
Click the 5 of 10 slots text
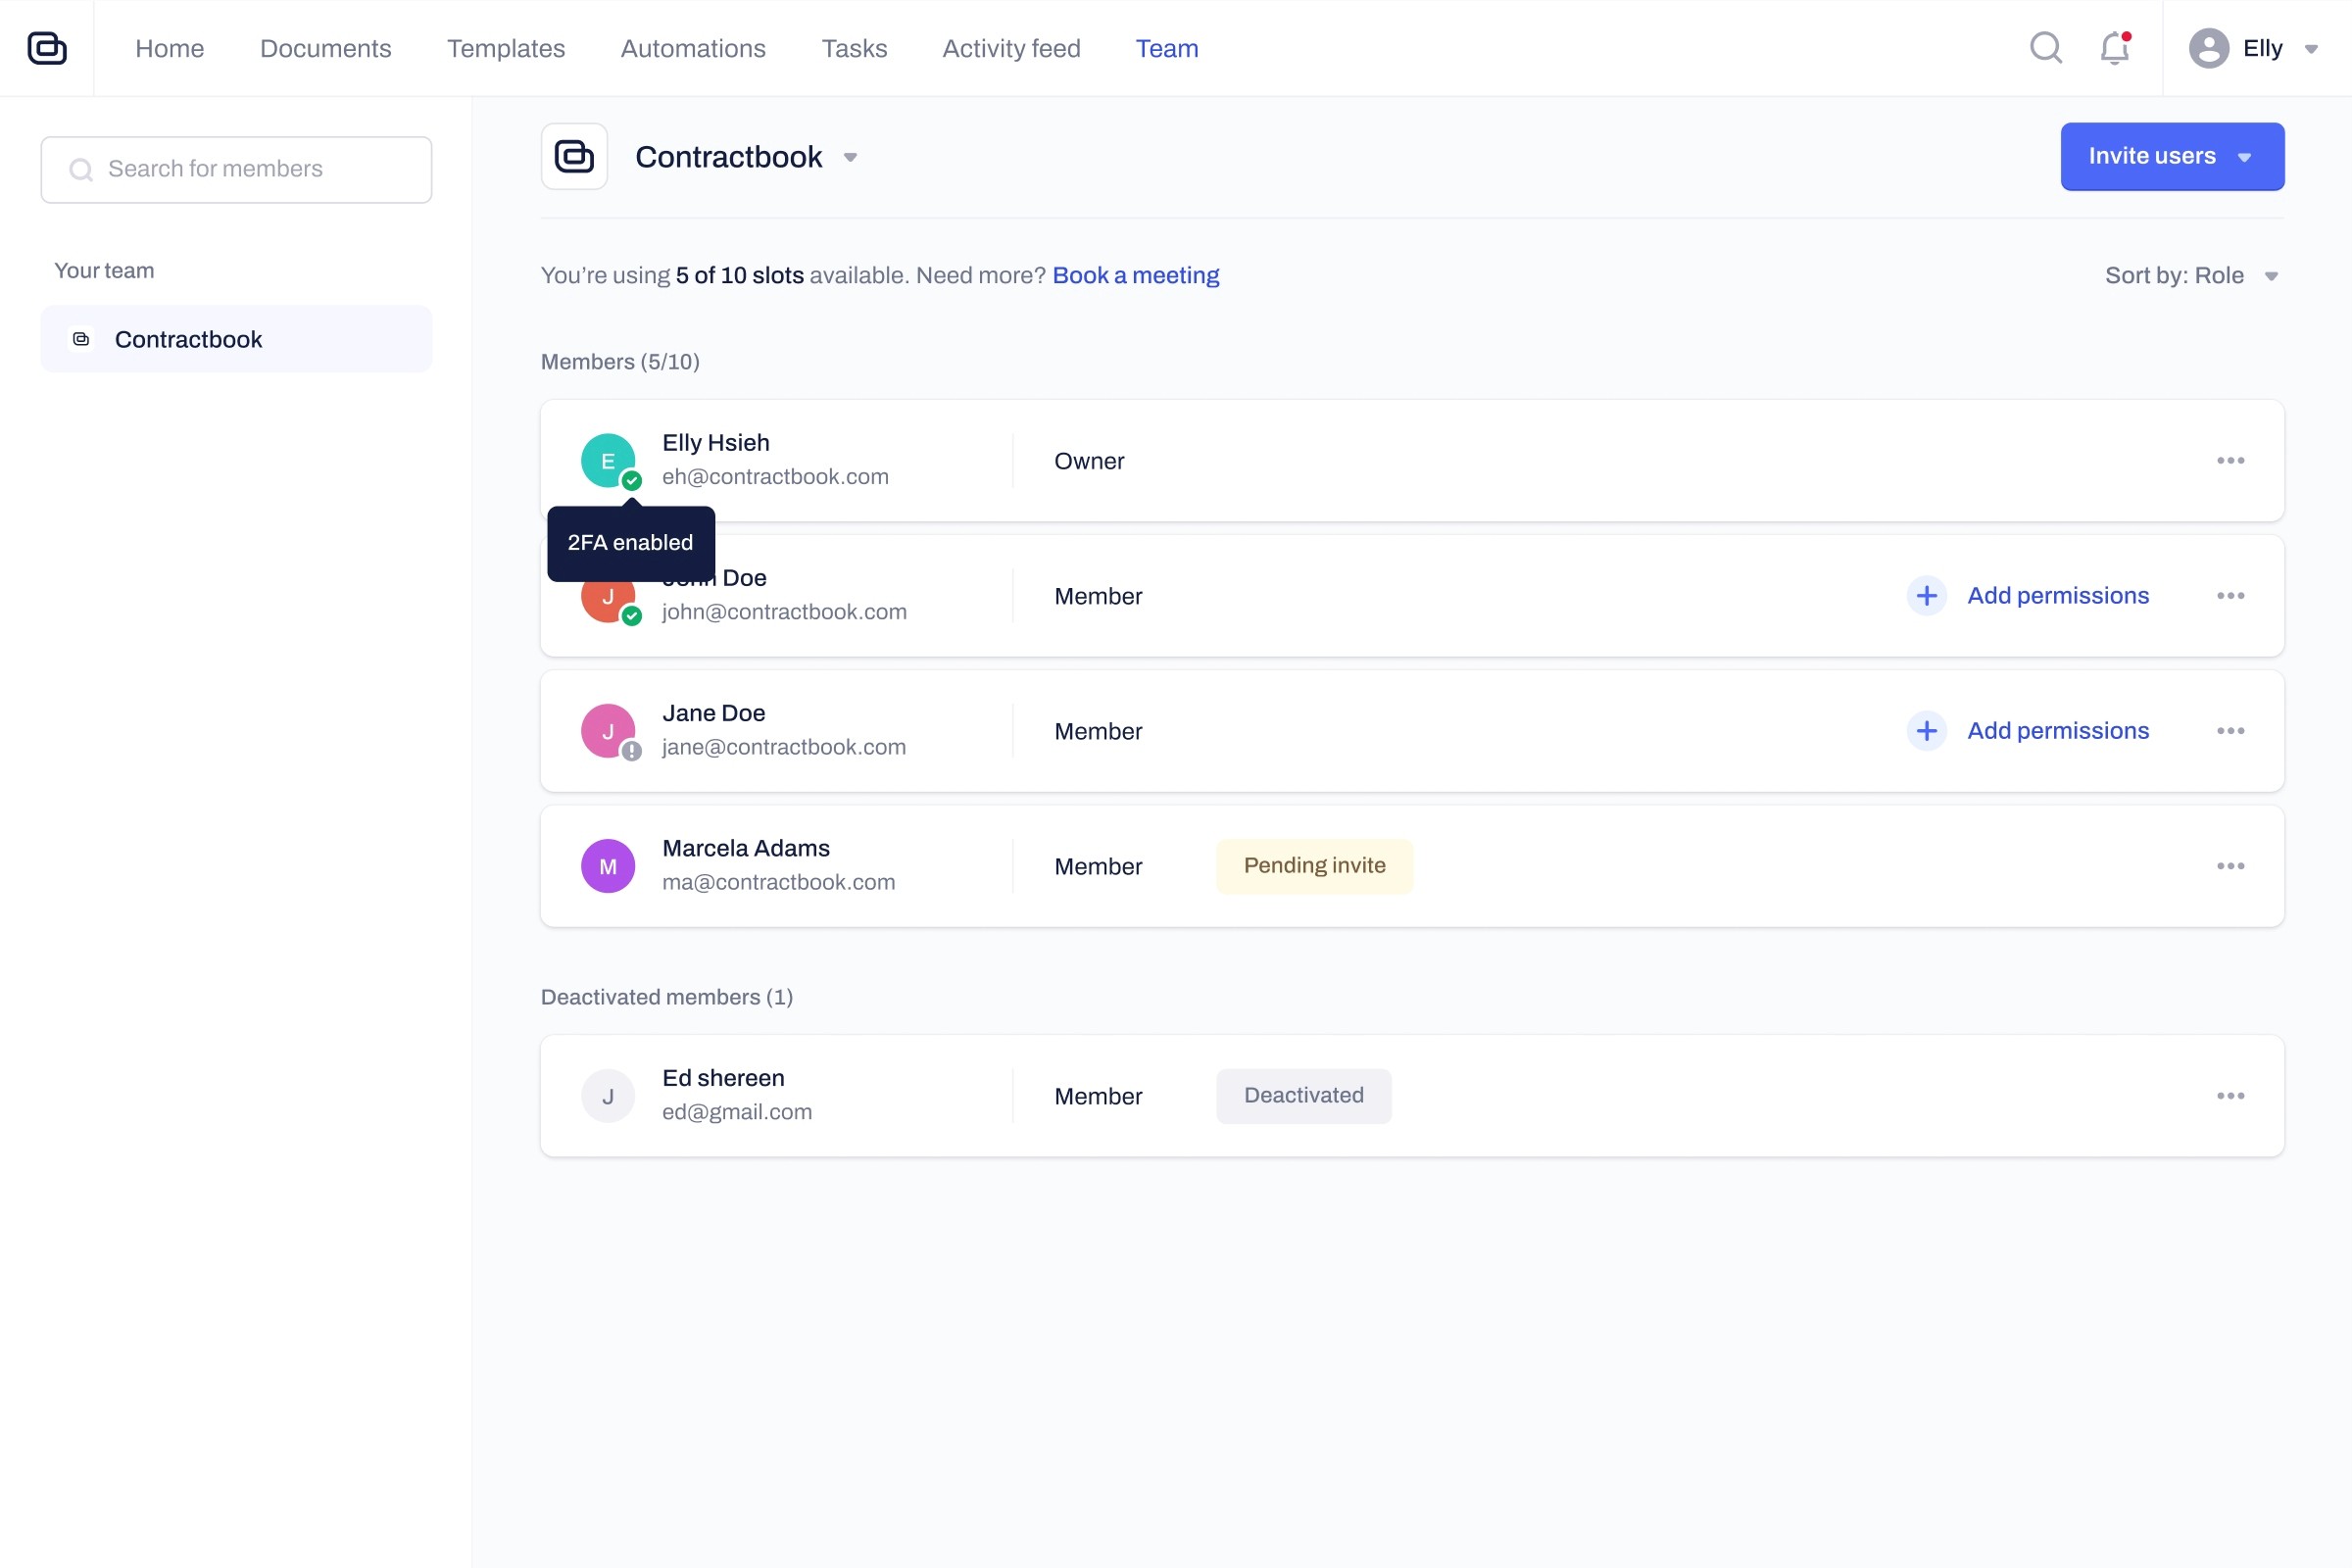[x=739, y=276]
